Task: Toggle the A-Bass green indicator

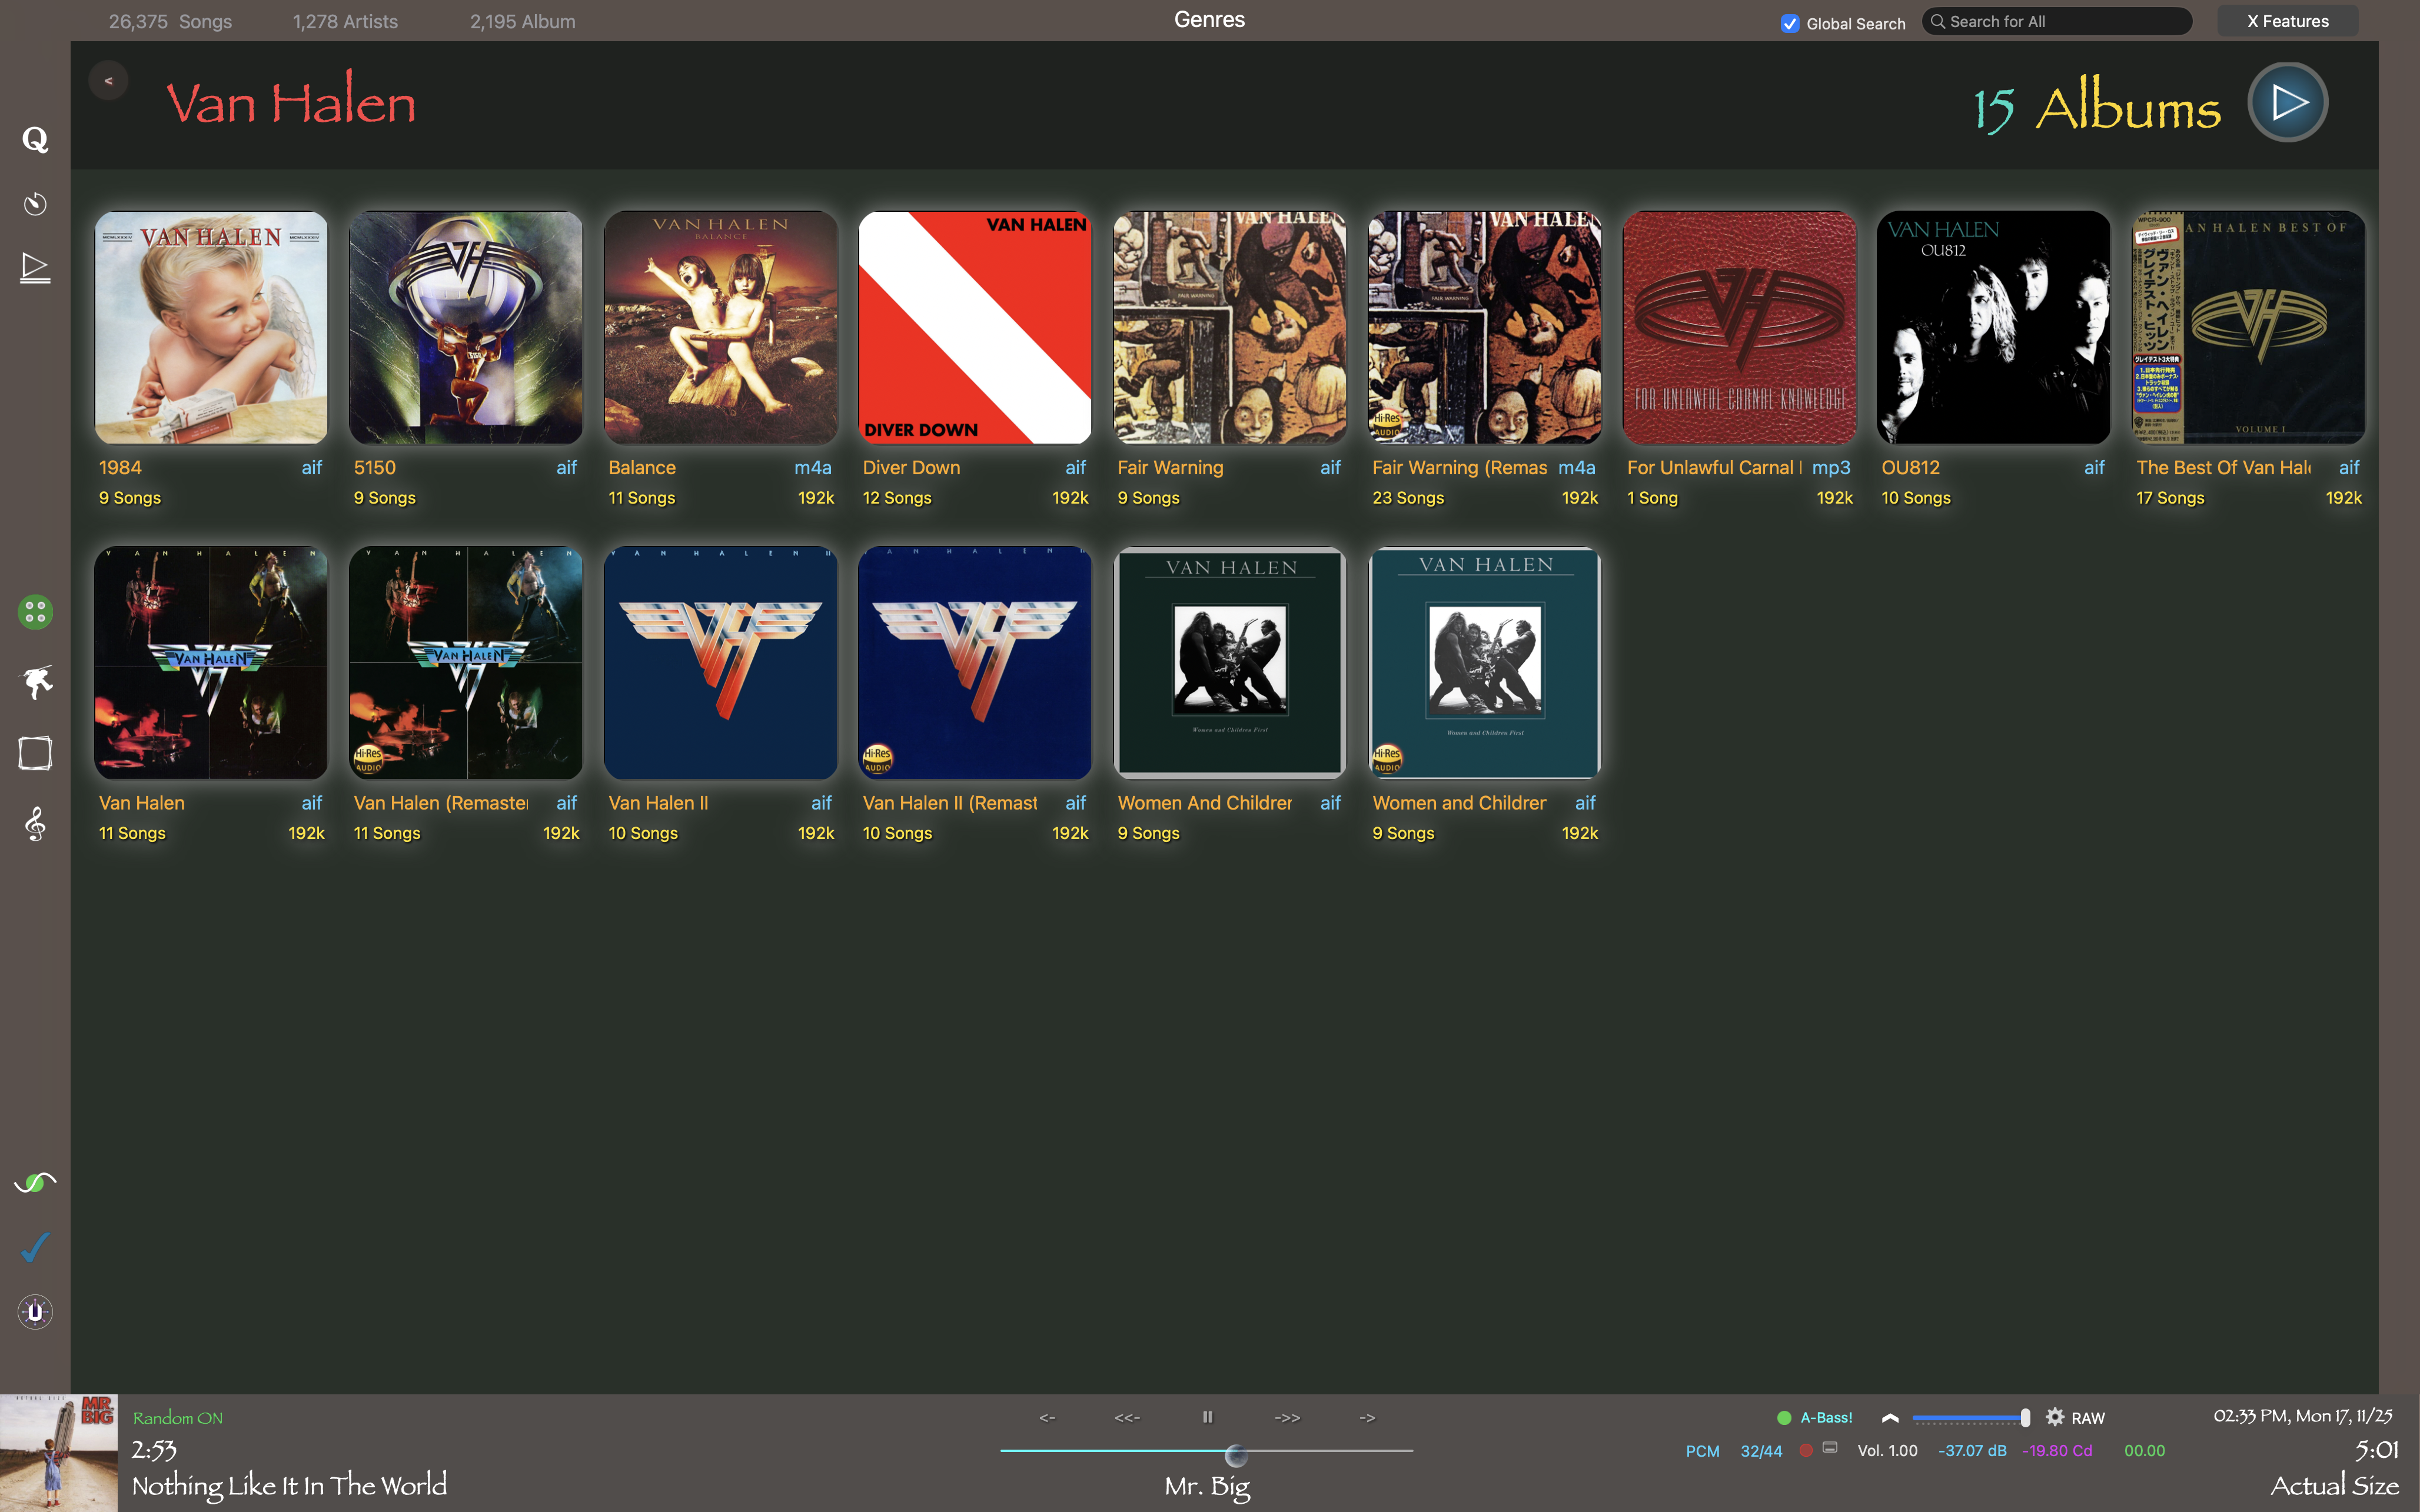Action: [1784, 1417]
